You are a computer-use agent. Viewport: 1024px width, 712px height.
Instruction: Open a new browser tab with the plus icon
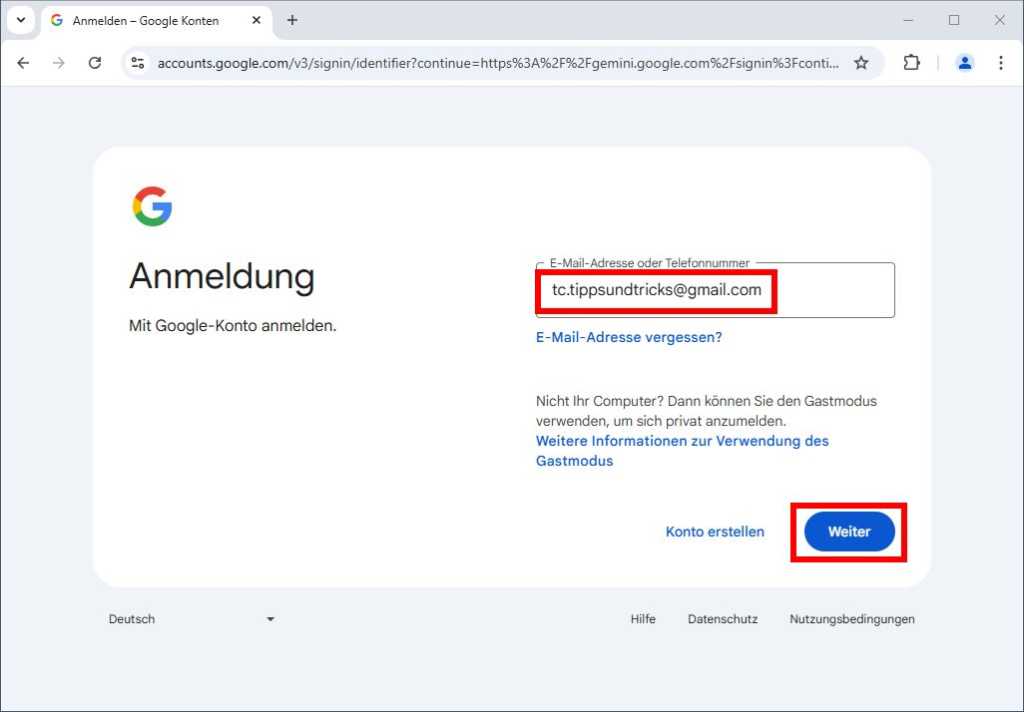click(x=291, y=20)
